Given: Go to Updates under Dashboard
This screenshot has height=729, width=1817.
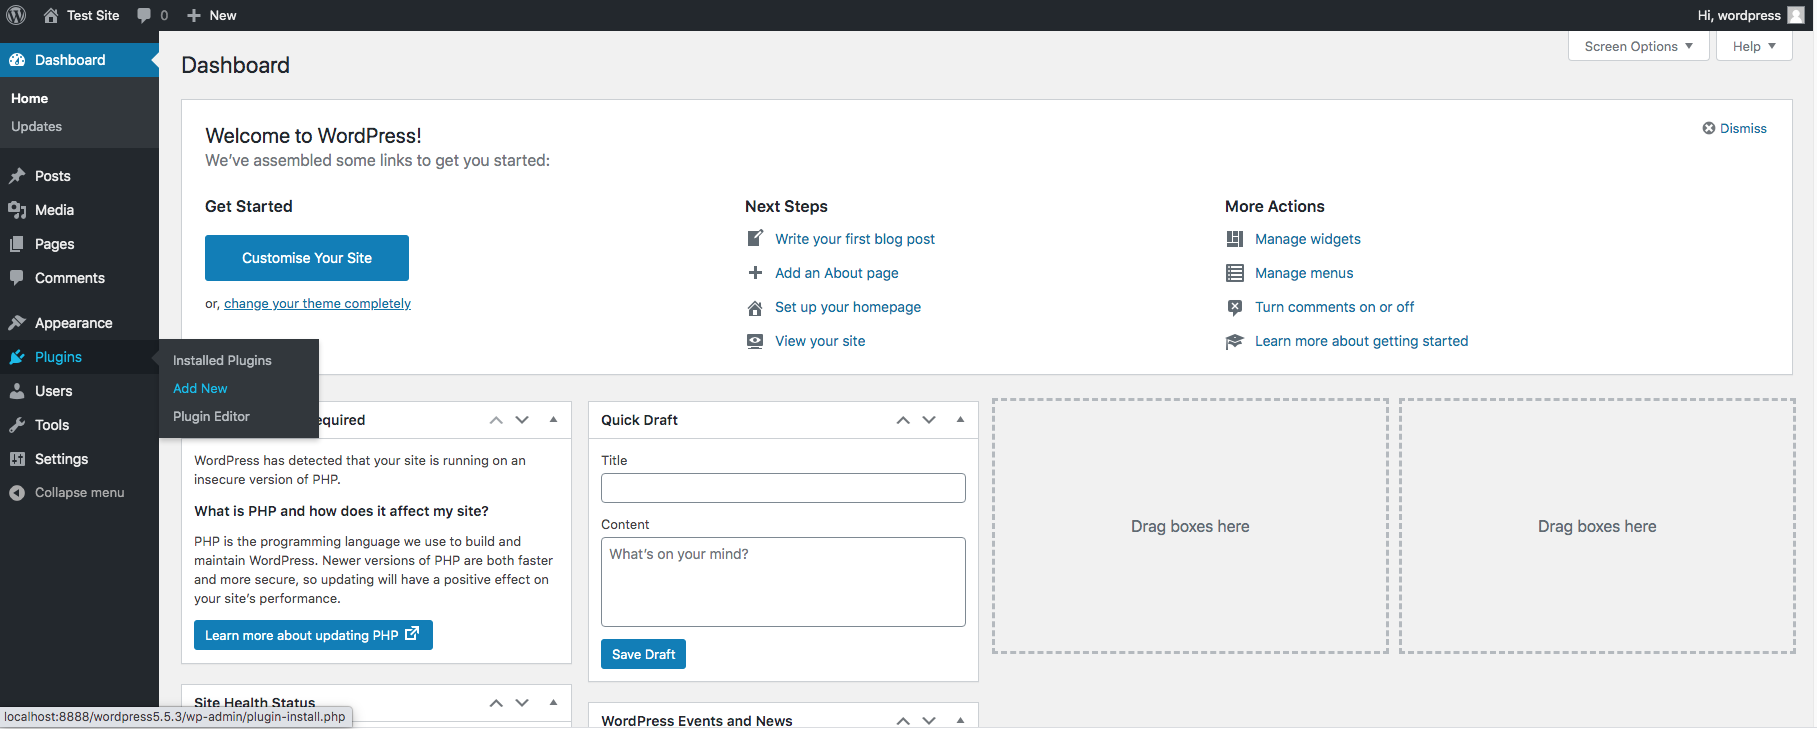Looking at the screenshot, I should [x=36, y=126].
